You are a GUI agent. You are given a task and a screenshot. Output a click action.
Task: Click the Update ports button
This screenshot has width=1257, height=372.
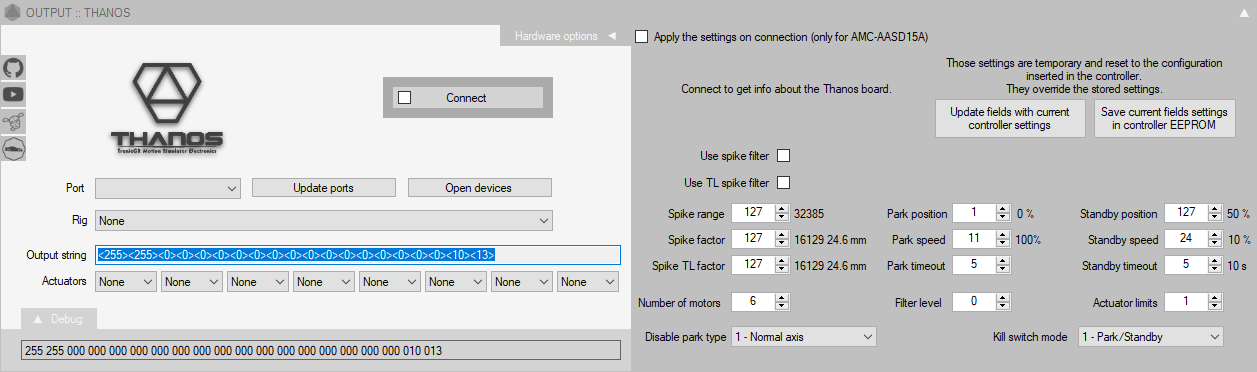pyautogui.click(x=323, y=188)
